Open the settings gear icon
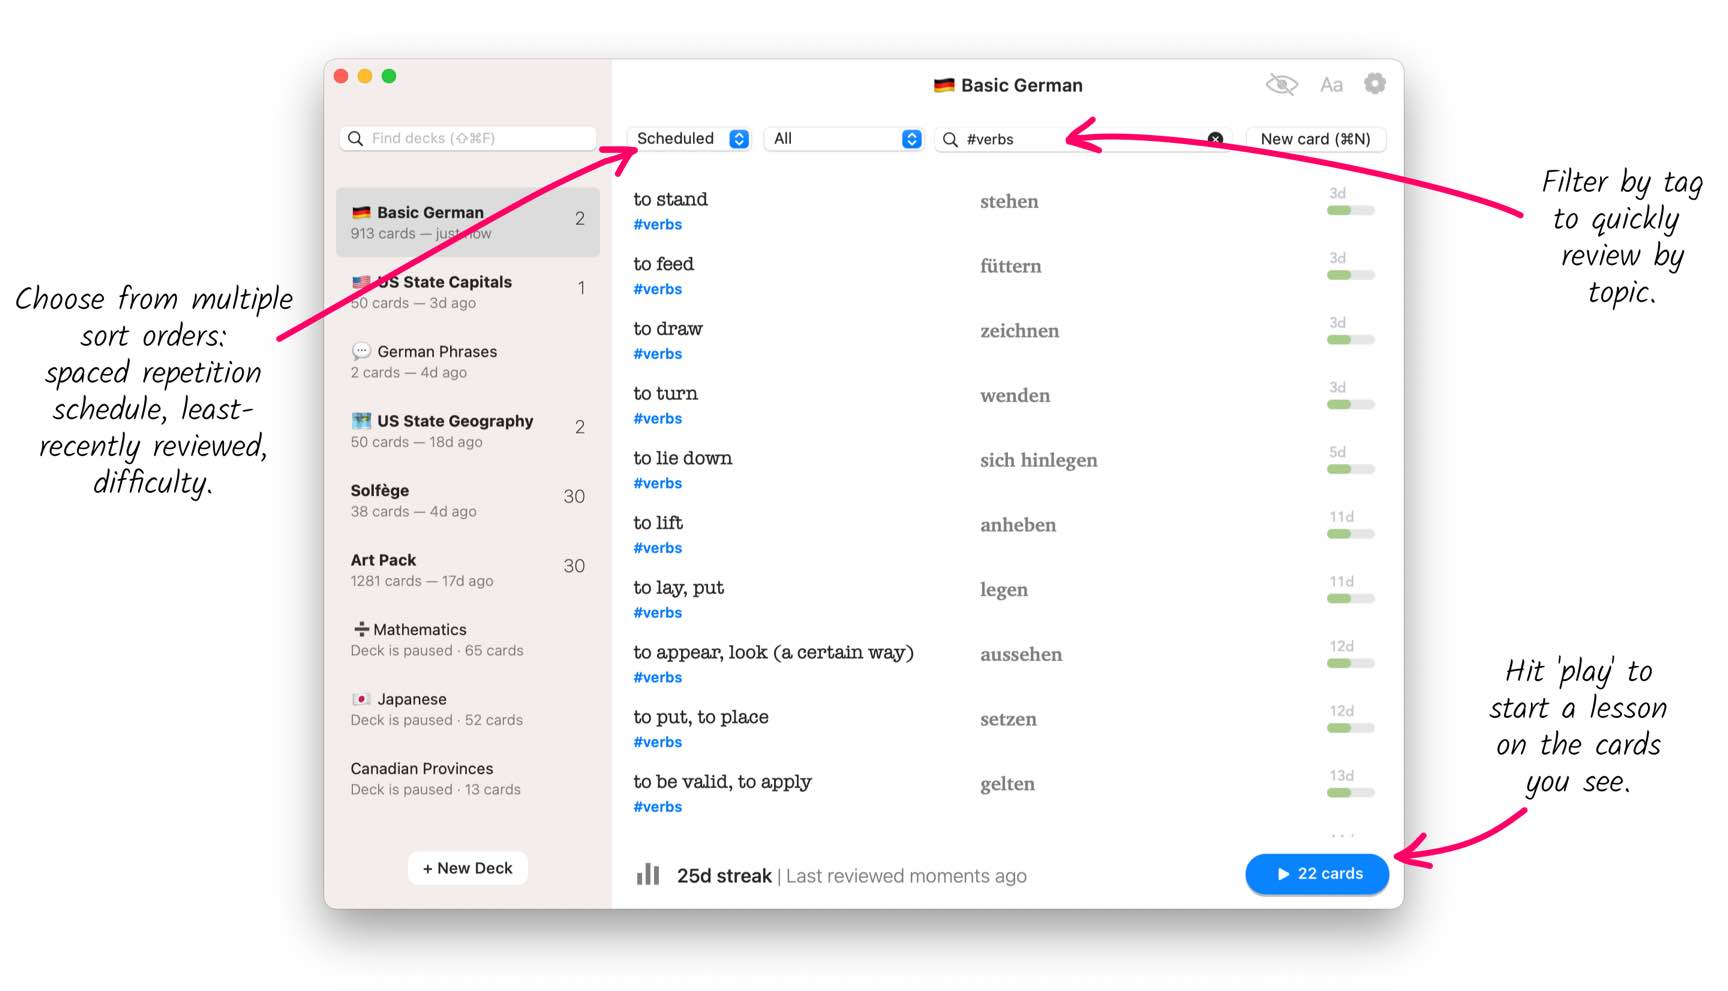1728x991 pixels. 1375,84
